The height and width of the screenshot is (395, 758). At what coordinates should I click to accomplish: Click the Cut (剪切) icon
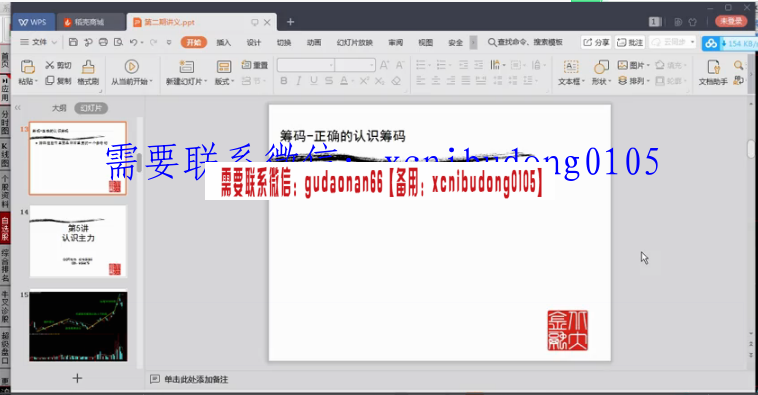coord(49,65)
